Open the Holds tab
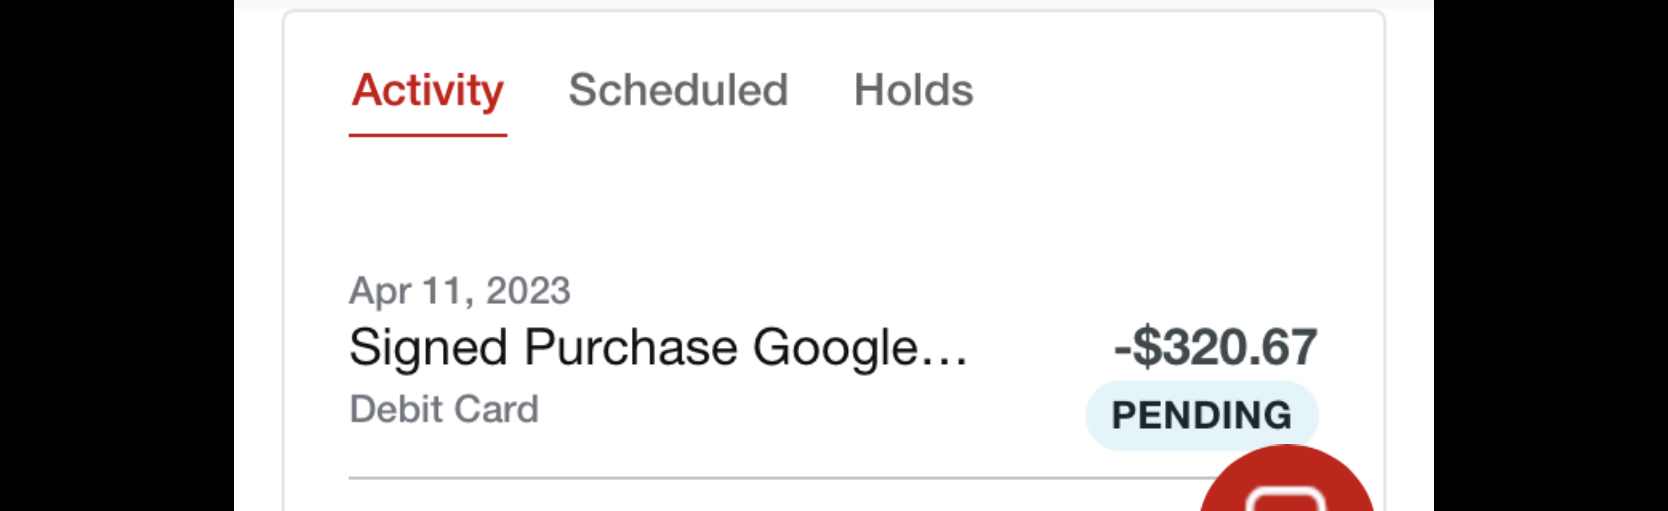The image size is (1668, 511). (x=913, y=90)
